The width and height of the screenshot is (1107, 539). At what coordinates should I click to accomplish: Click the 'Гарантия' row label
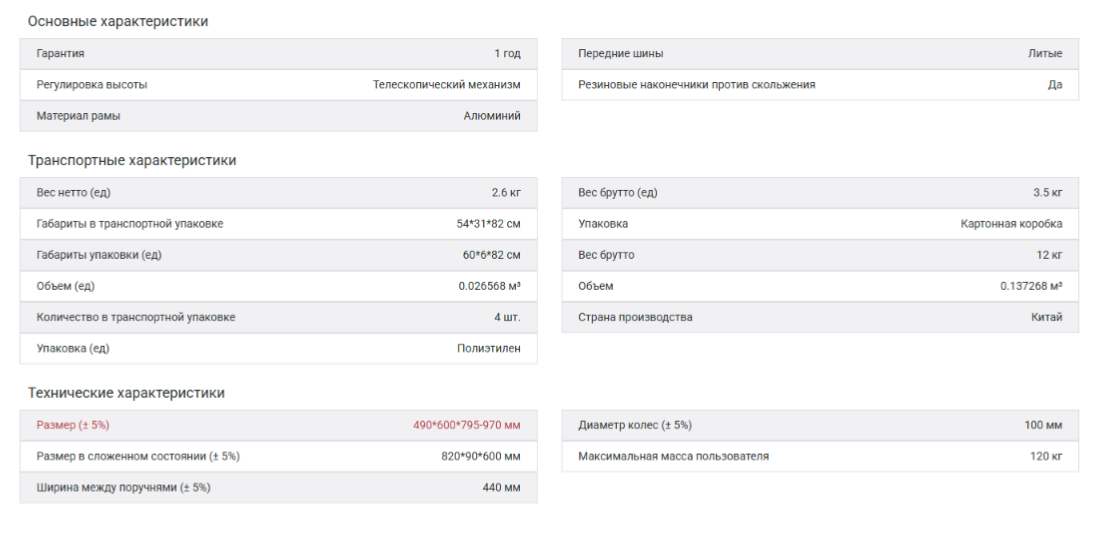click(x=60, y=54)
